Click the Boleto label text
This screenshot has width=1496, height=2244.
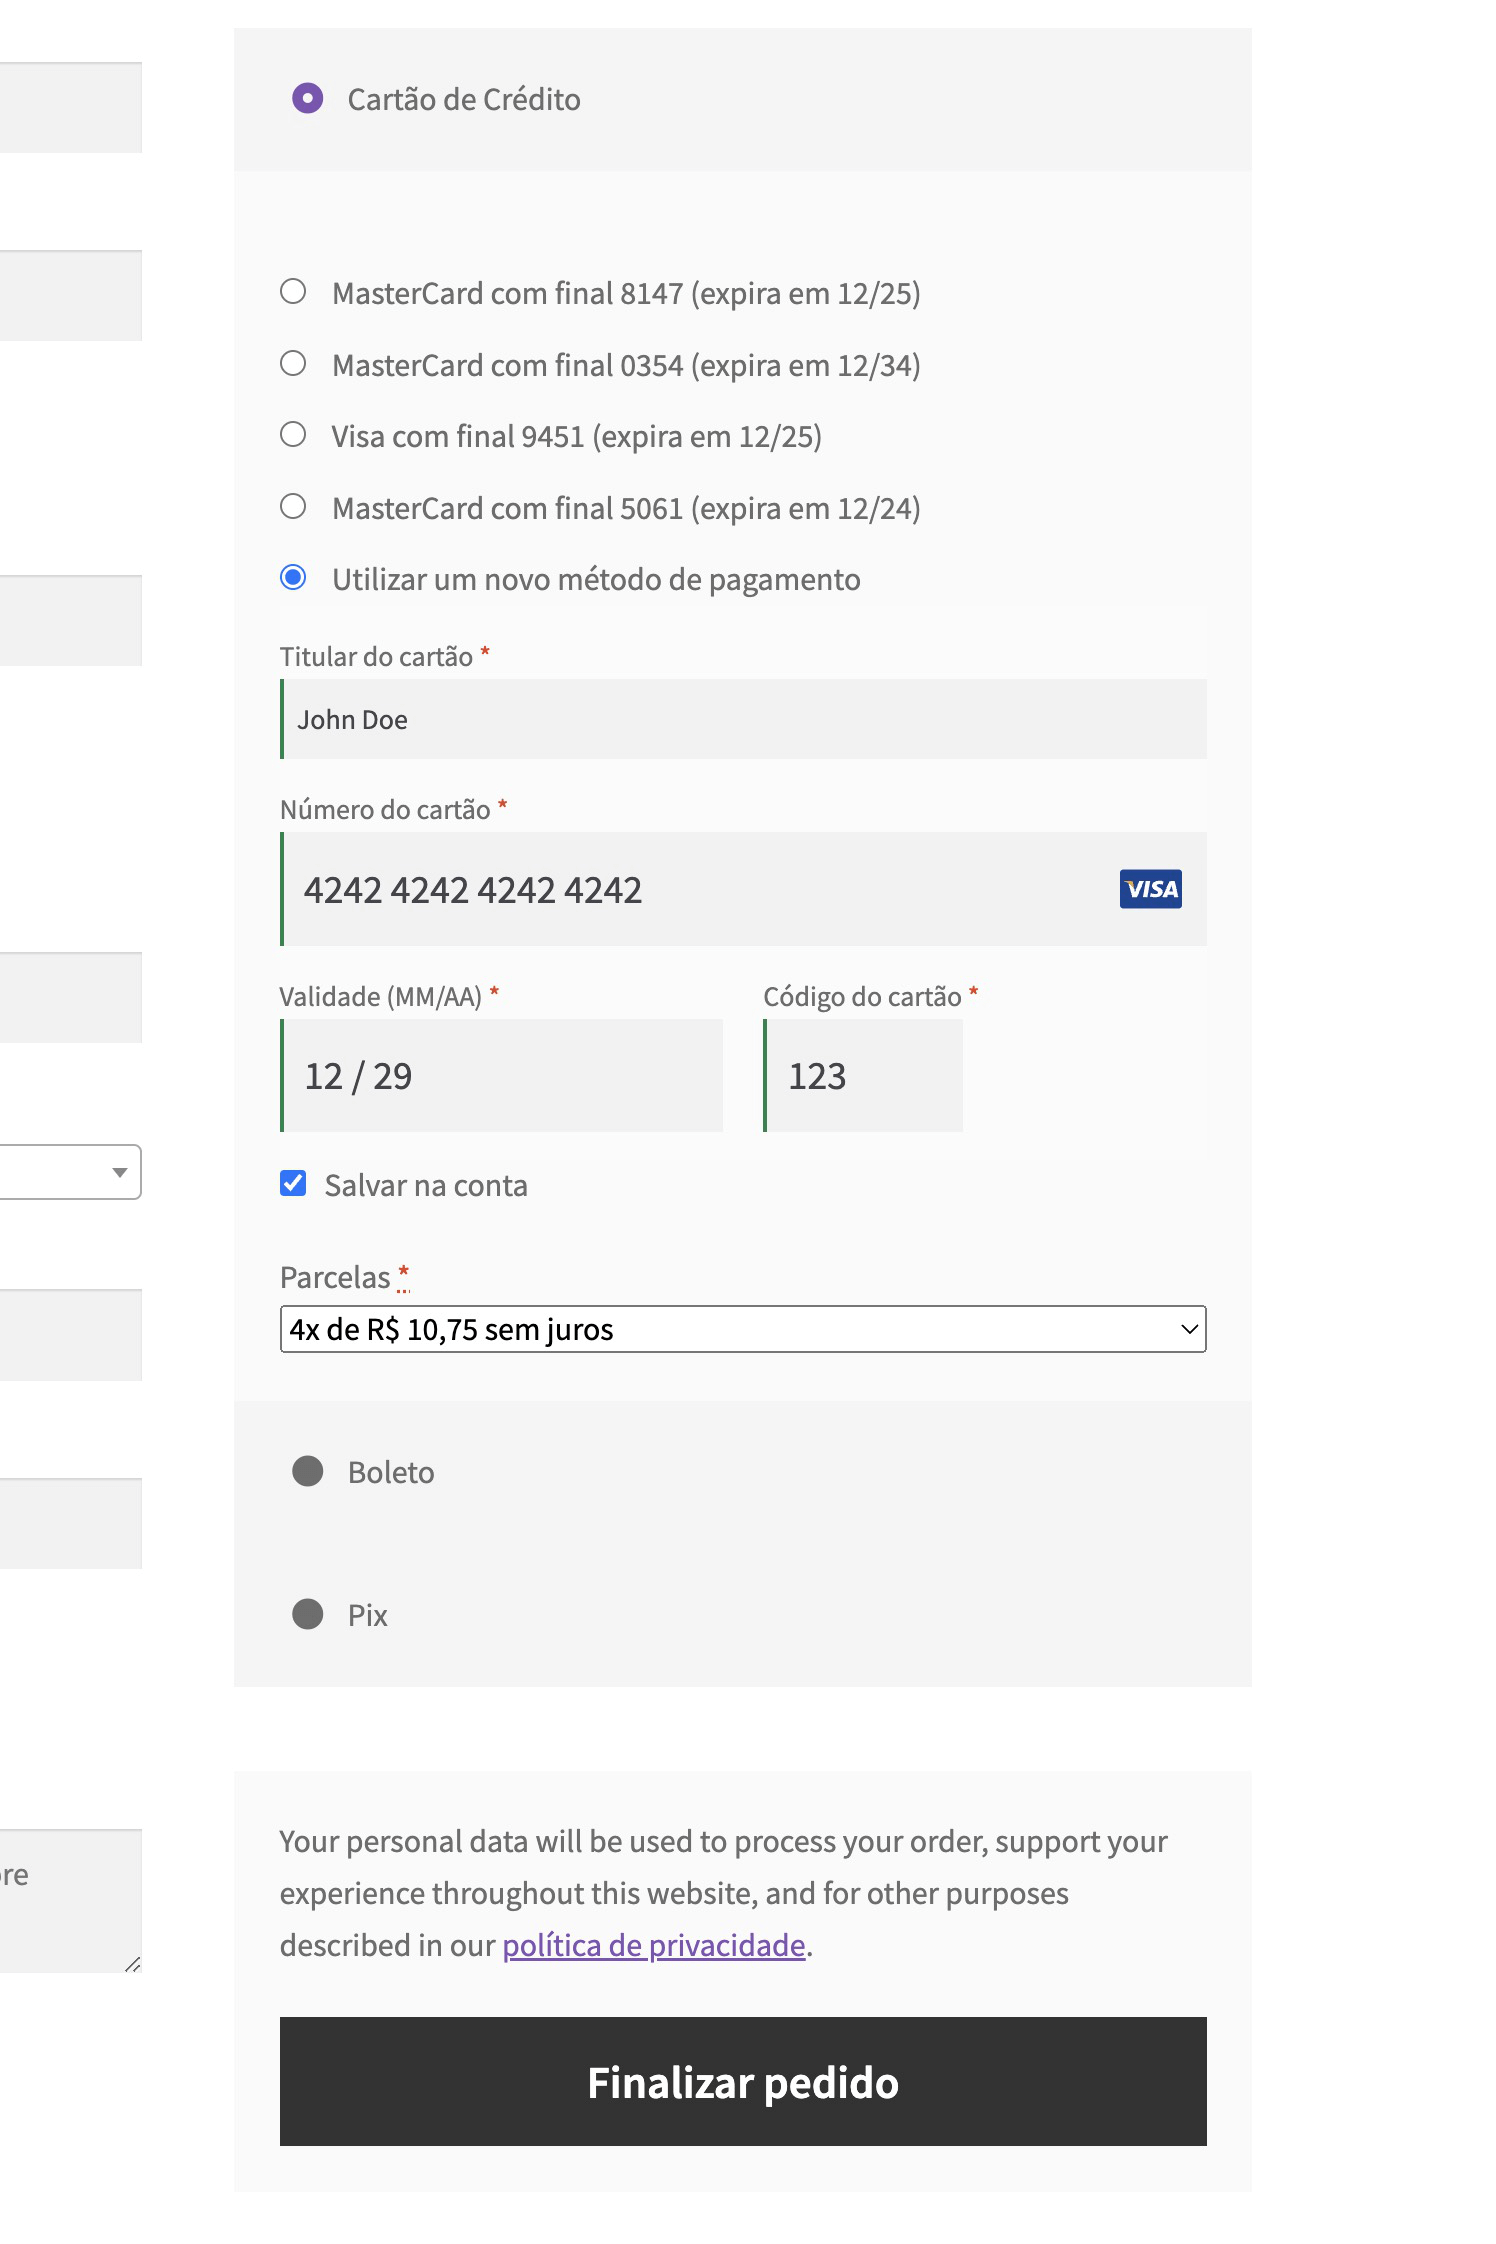pyautogui.click(x=391, y=1472)
